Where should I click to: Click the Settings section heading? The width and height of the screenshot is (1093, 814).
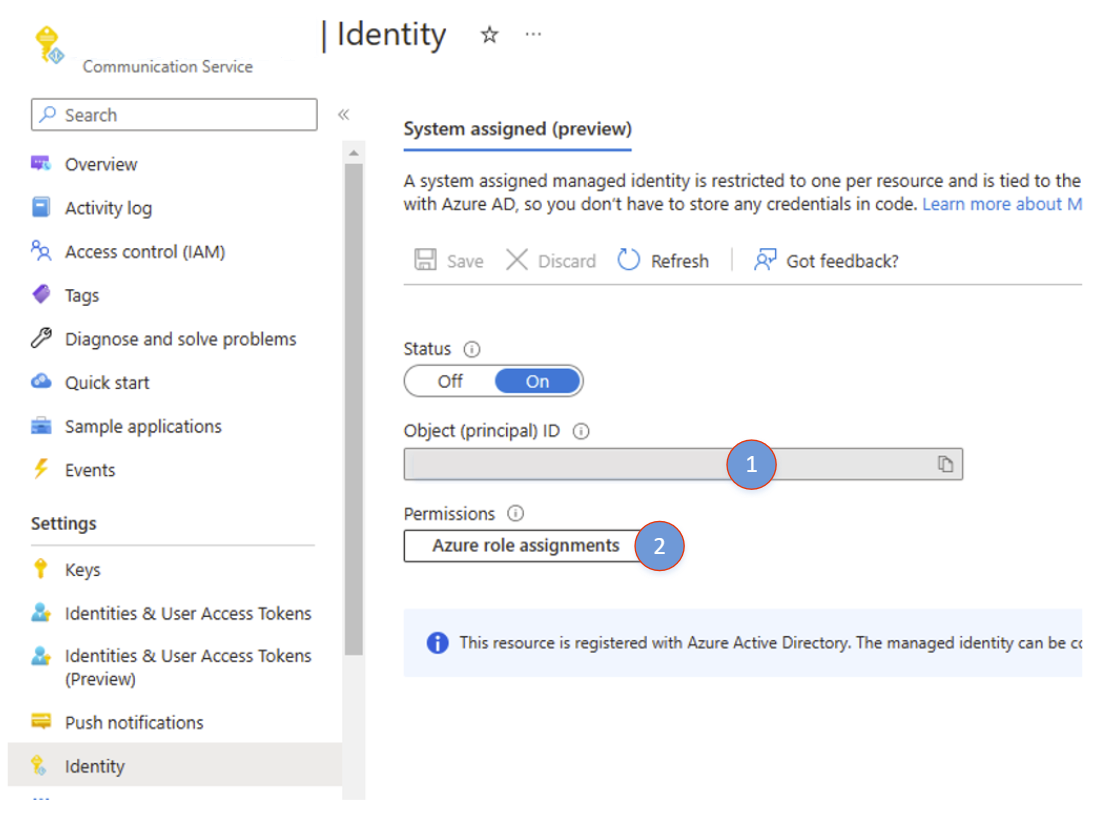63,524
